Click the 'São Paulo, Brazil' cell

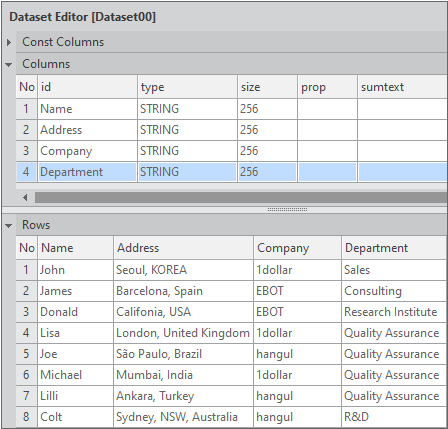184,354
